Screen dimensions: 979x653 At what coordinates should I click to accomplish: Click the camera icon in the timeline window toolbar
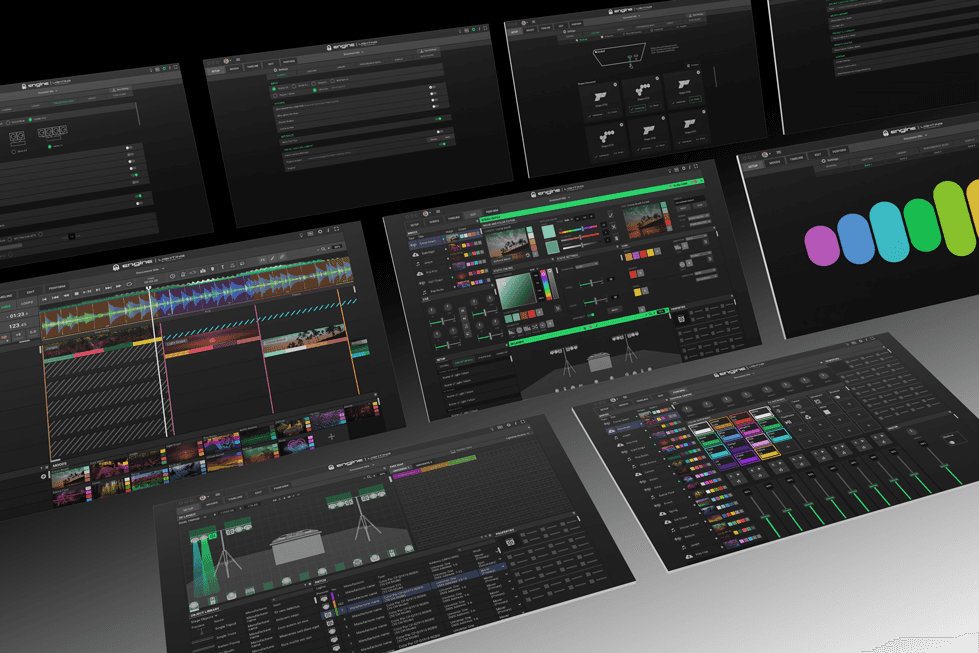[203, 270]
